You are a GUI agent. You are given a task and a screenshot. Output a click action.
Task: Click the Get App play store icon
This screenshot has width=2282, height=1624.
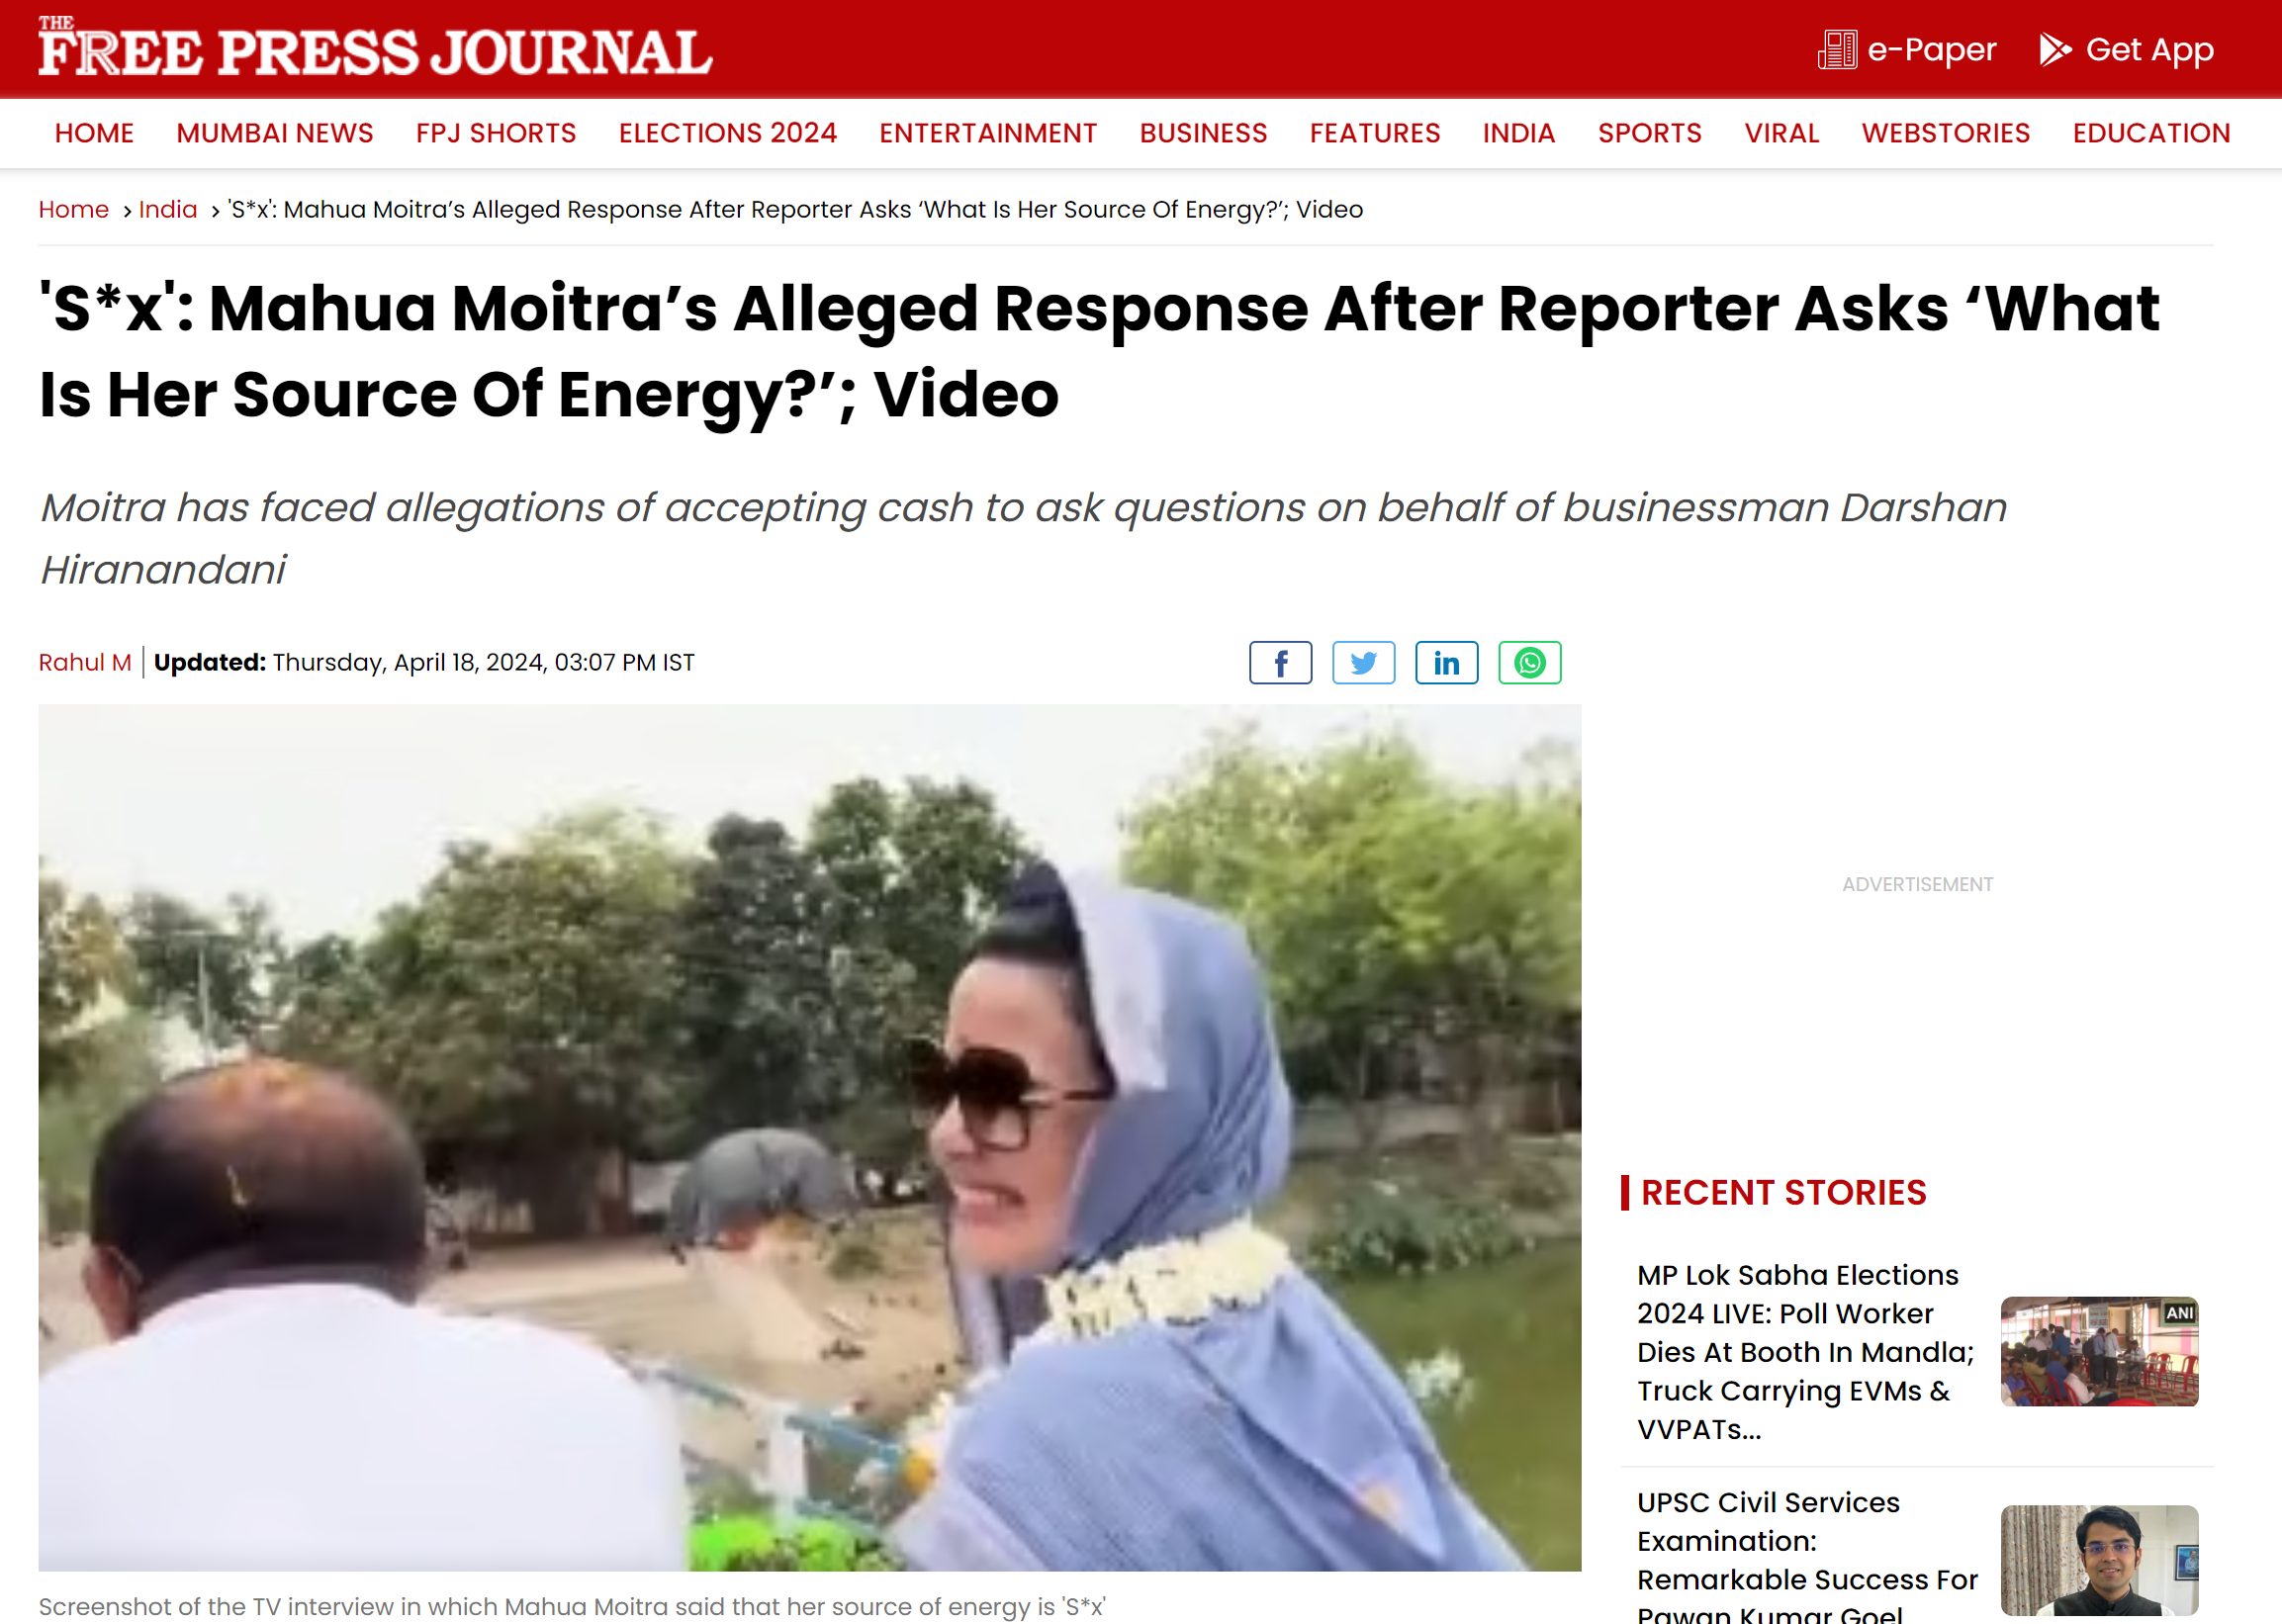click(x=2055, y=49)
